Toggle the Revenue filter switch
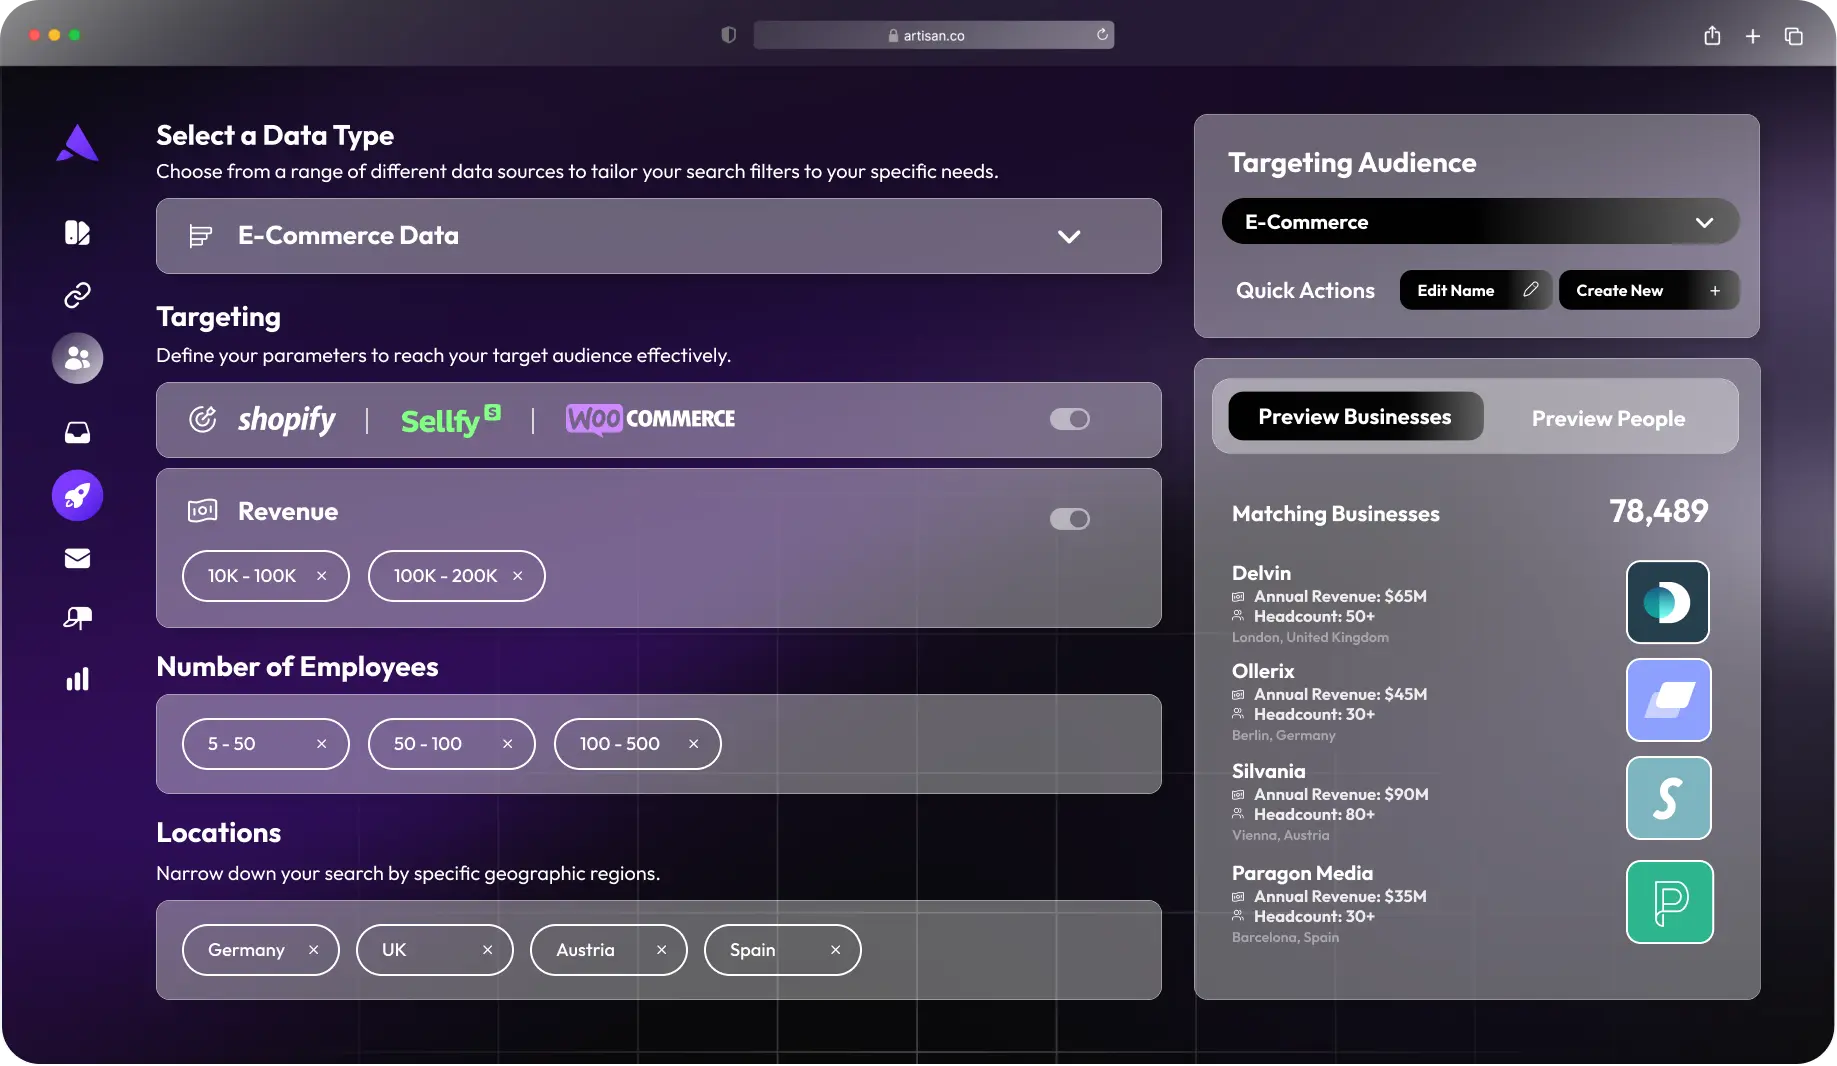This screenshot has width=1837, height=1066. [1069, 519]
